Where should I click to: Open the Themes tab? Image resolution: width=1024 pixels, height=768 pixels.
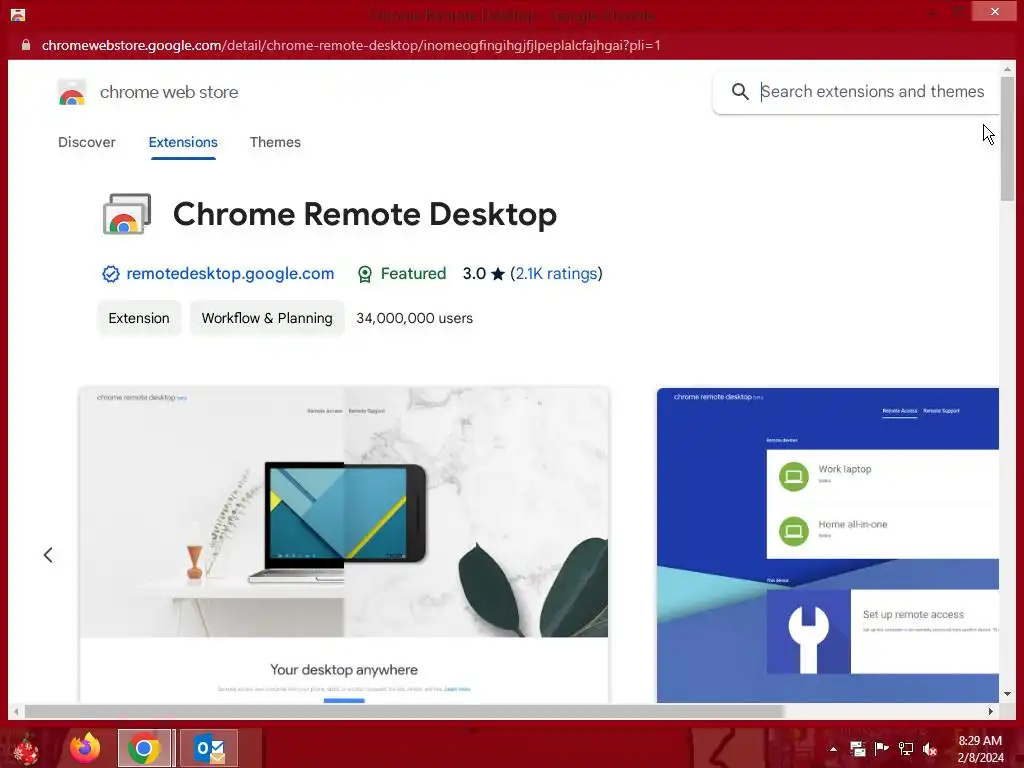point(275,142)
